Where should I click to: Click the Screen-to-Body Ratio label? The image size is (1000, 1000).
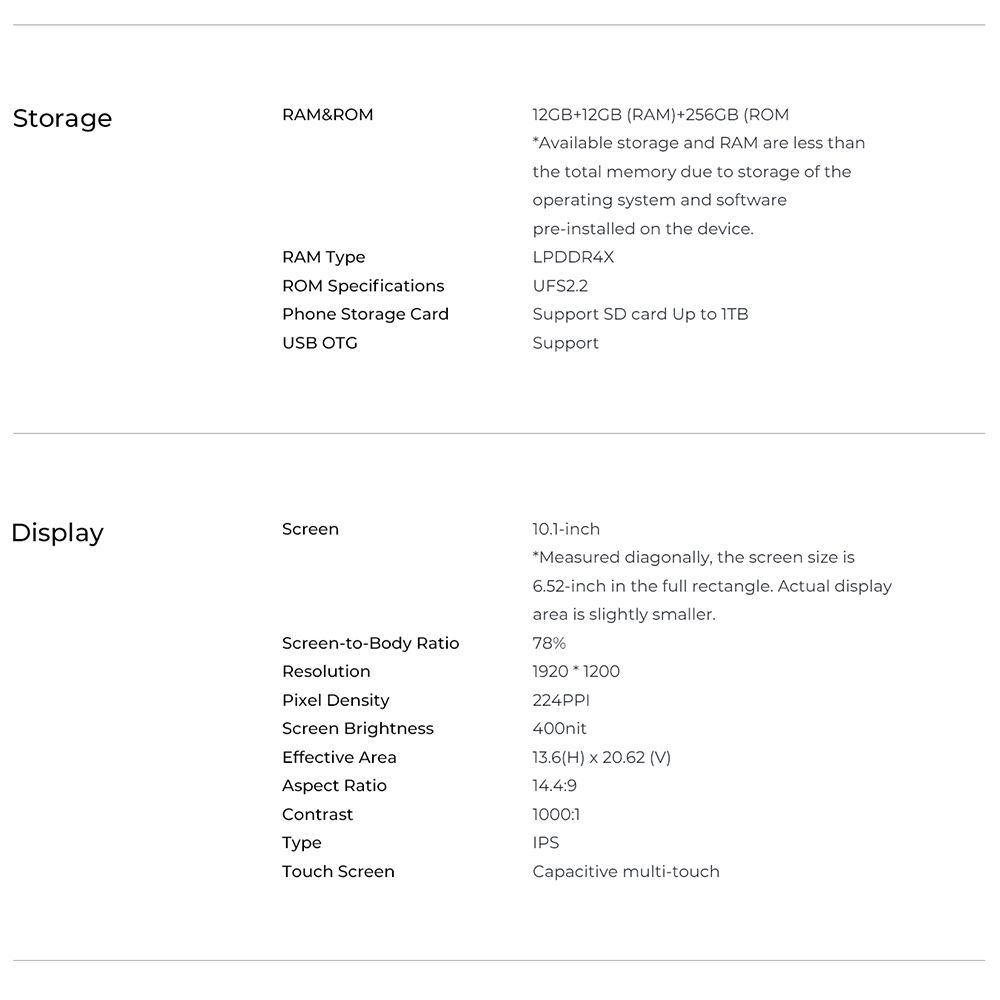(x=370, y=643)
